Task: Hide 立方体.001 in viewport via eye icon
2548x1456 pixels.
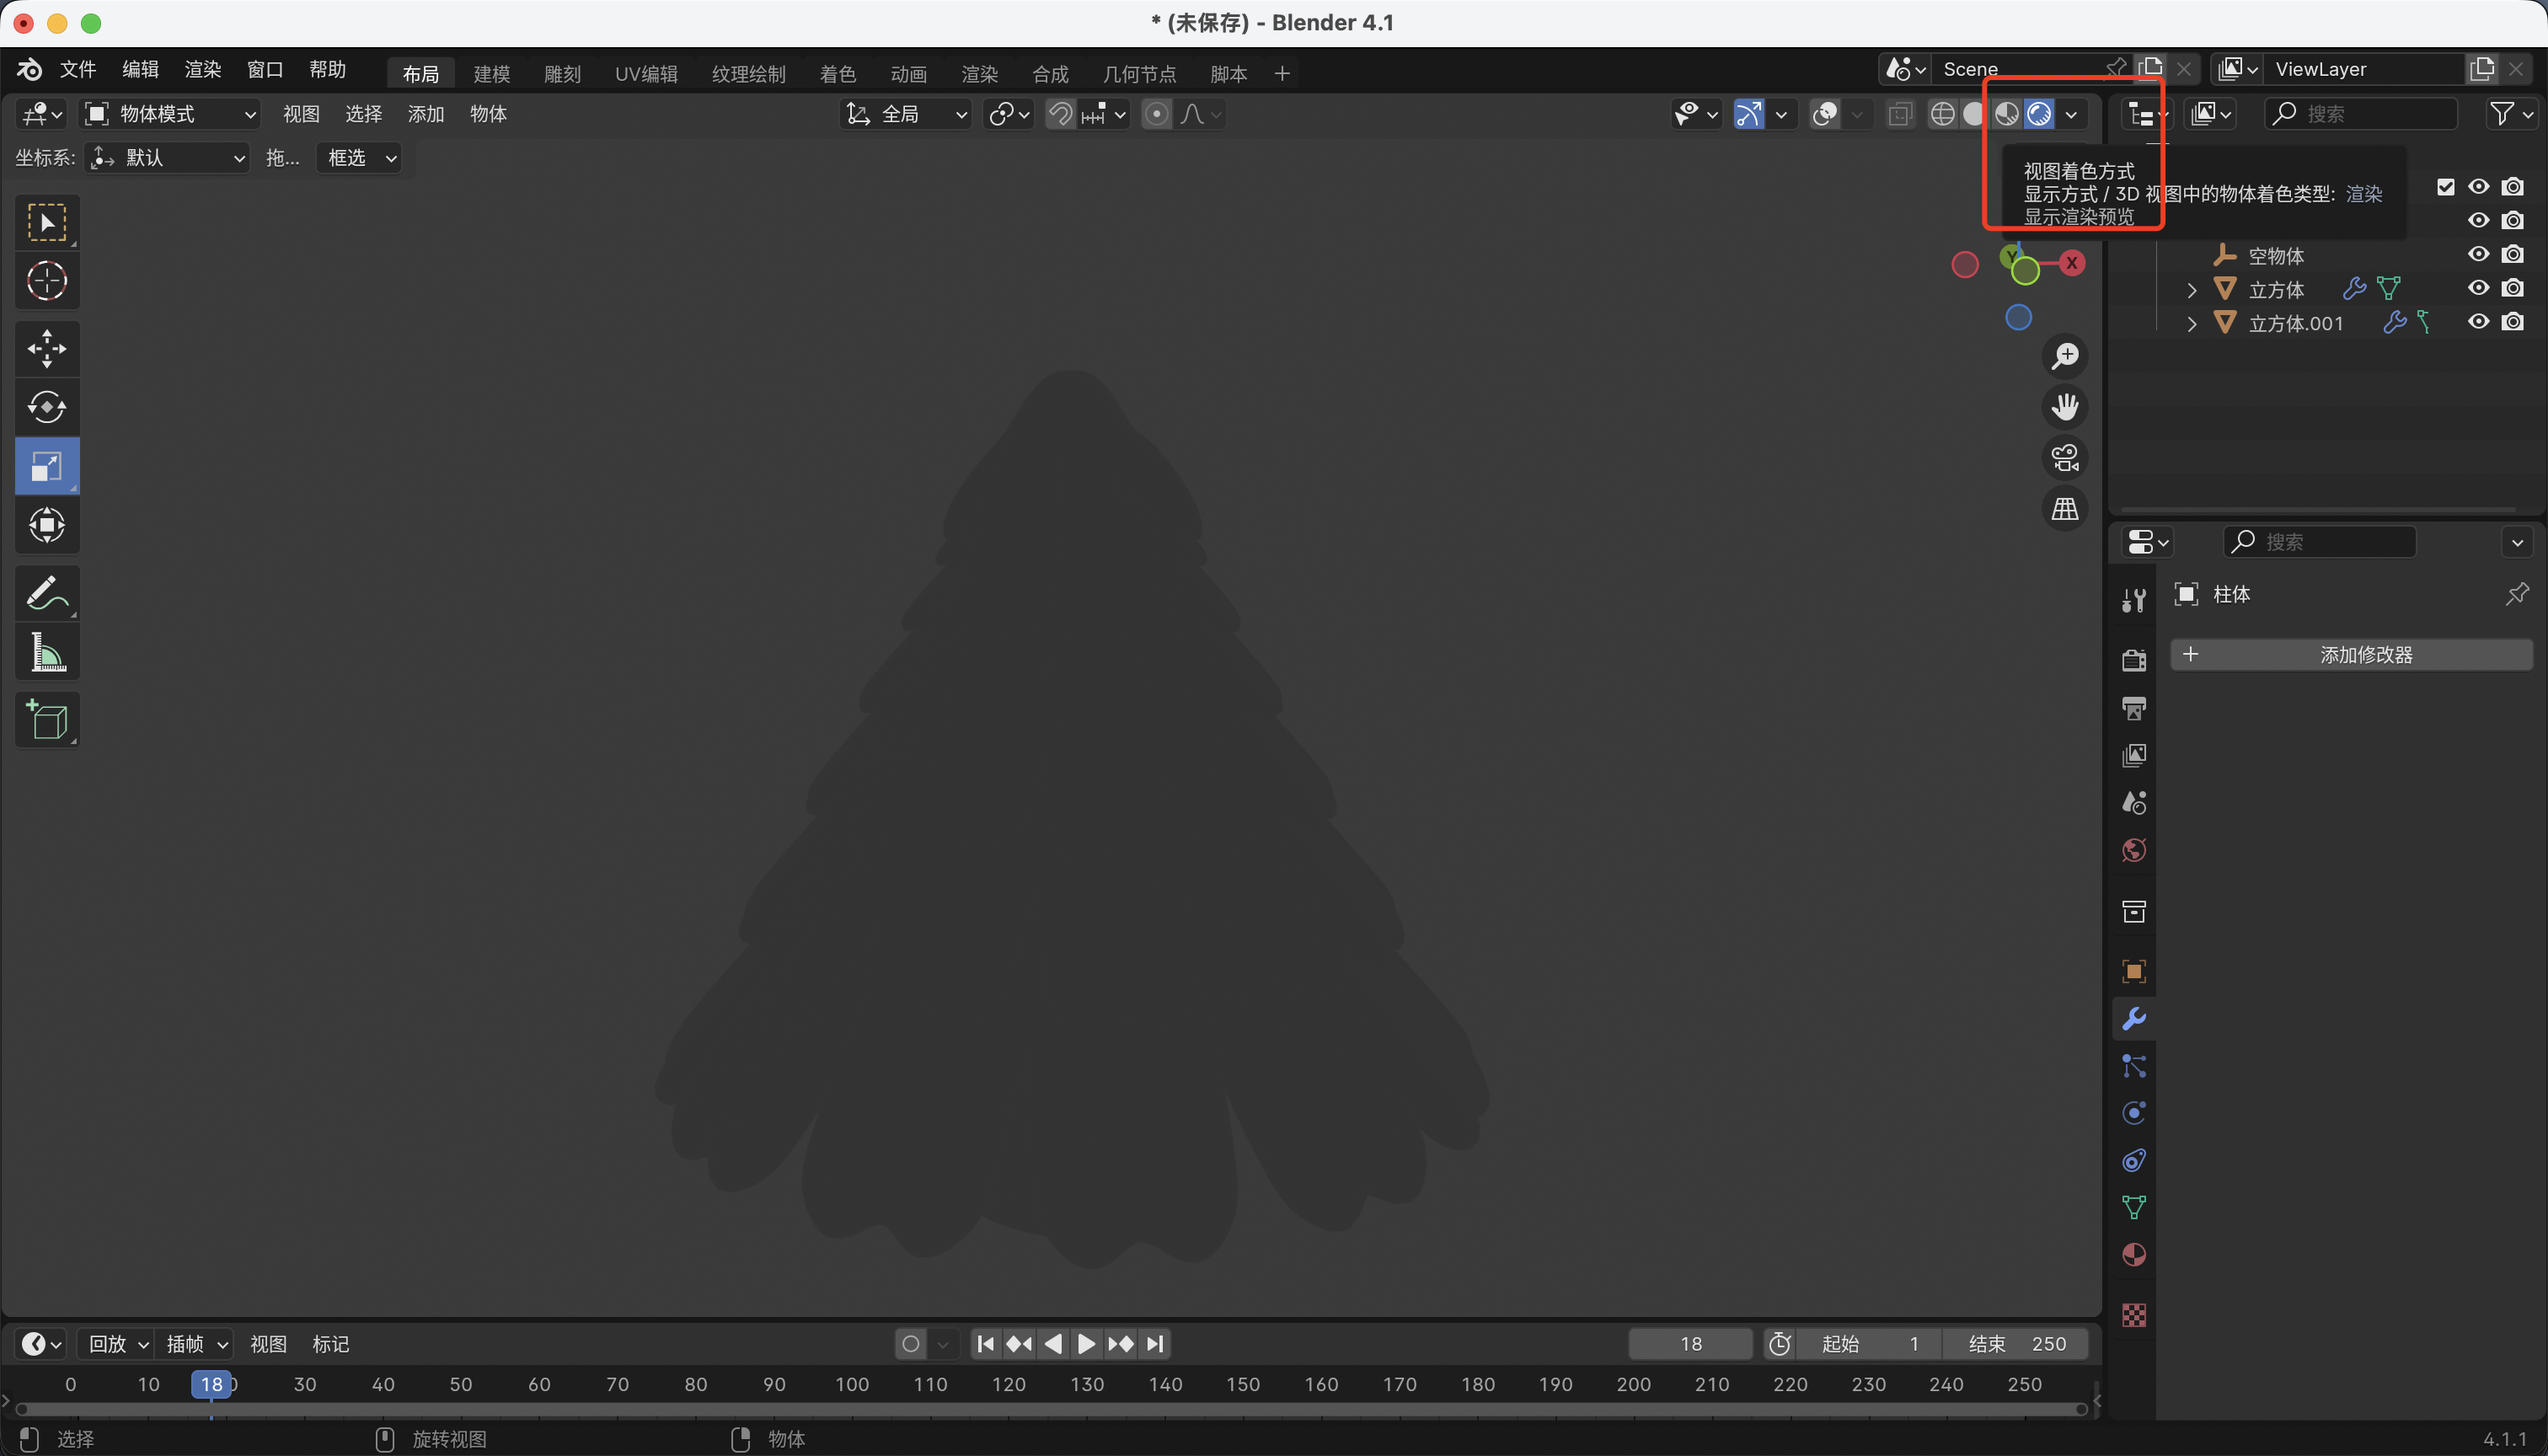Action: click(x=2478, y=322)
